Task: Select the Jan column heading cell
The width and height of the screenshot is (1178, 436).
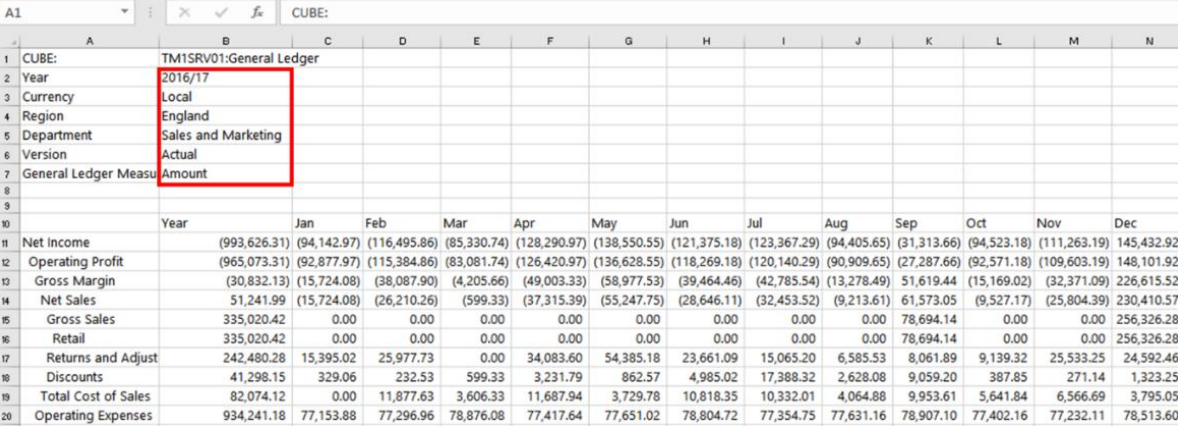Action: coord(328,223)
